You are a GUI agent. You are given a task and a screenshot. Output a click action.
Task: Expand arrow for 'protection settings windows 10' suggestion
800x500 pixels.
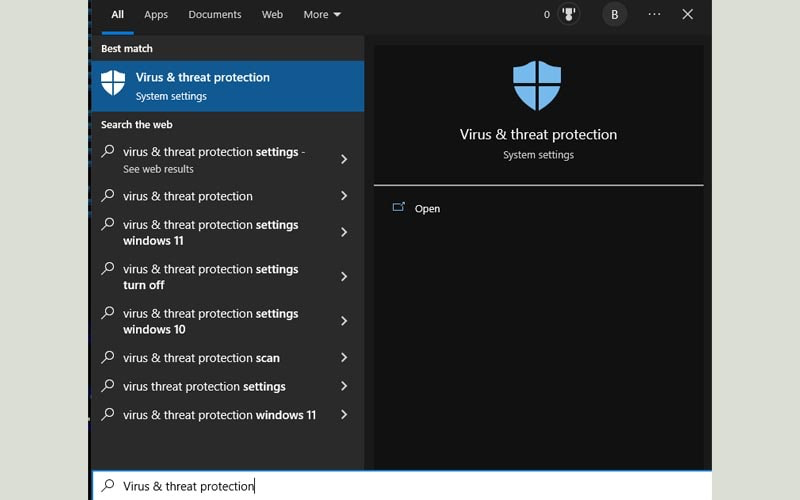(x=344, y=321)
